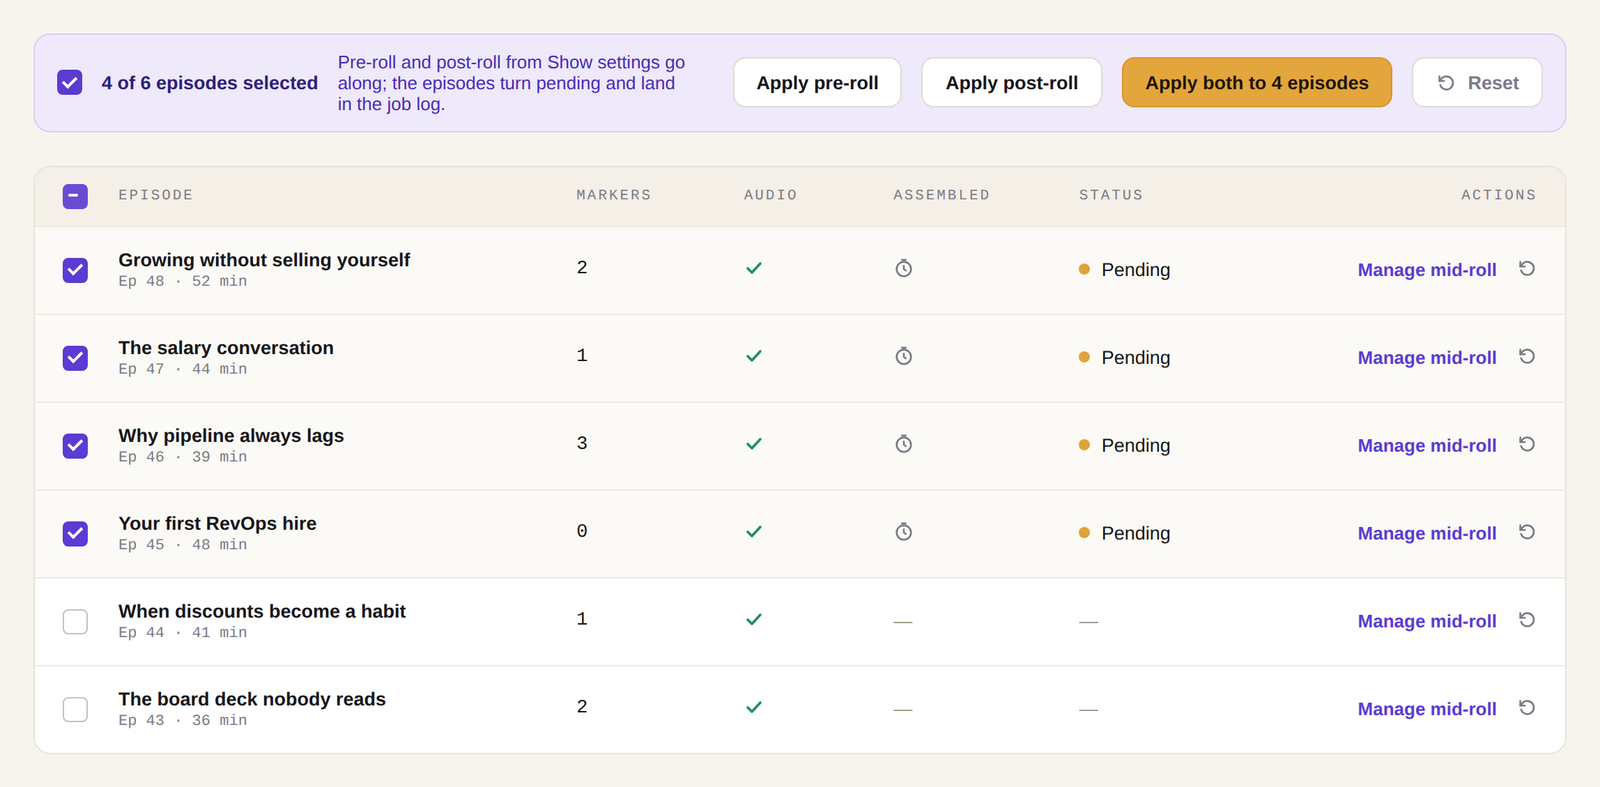This screenshot has width=1600, height=787.
Task: Click marker count 3 for Why pipeline always lags
Action: pos(582,443)
